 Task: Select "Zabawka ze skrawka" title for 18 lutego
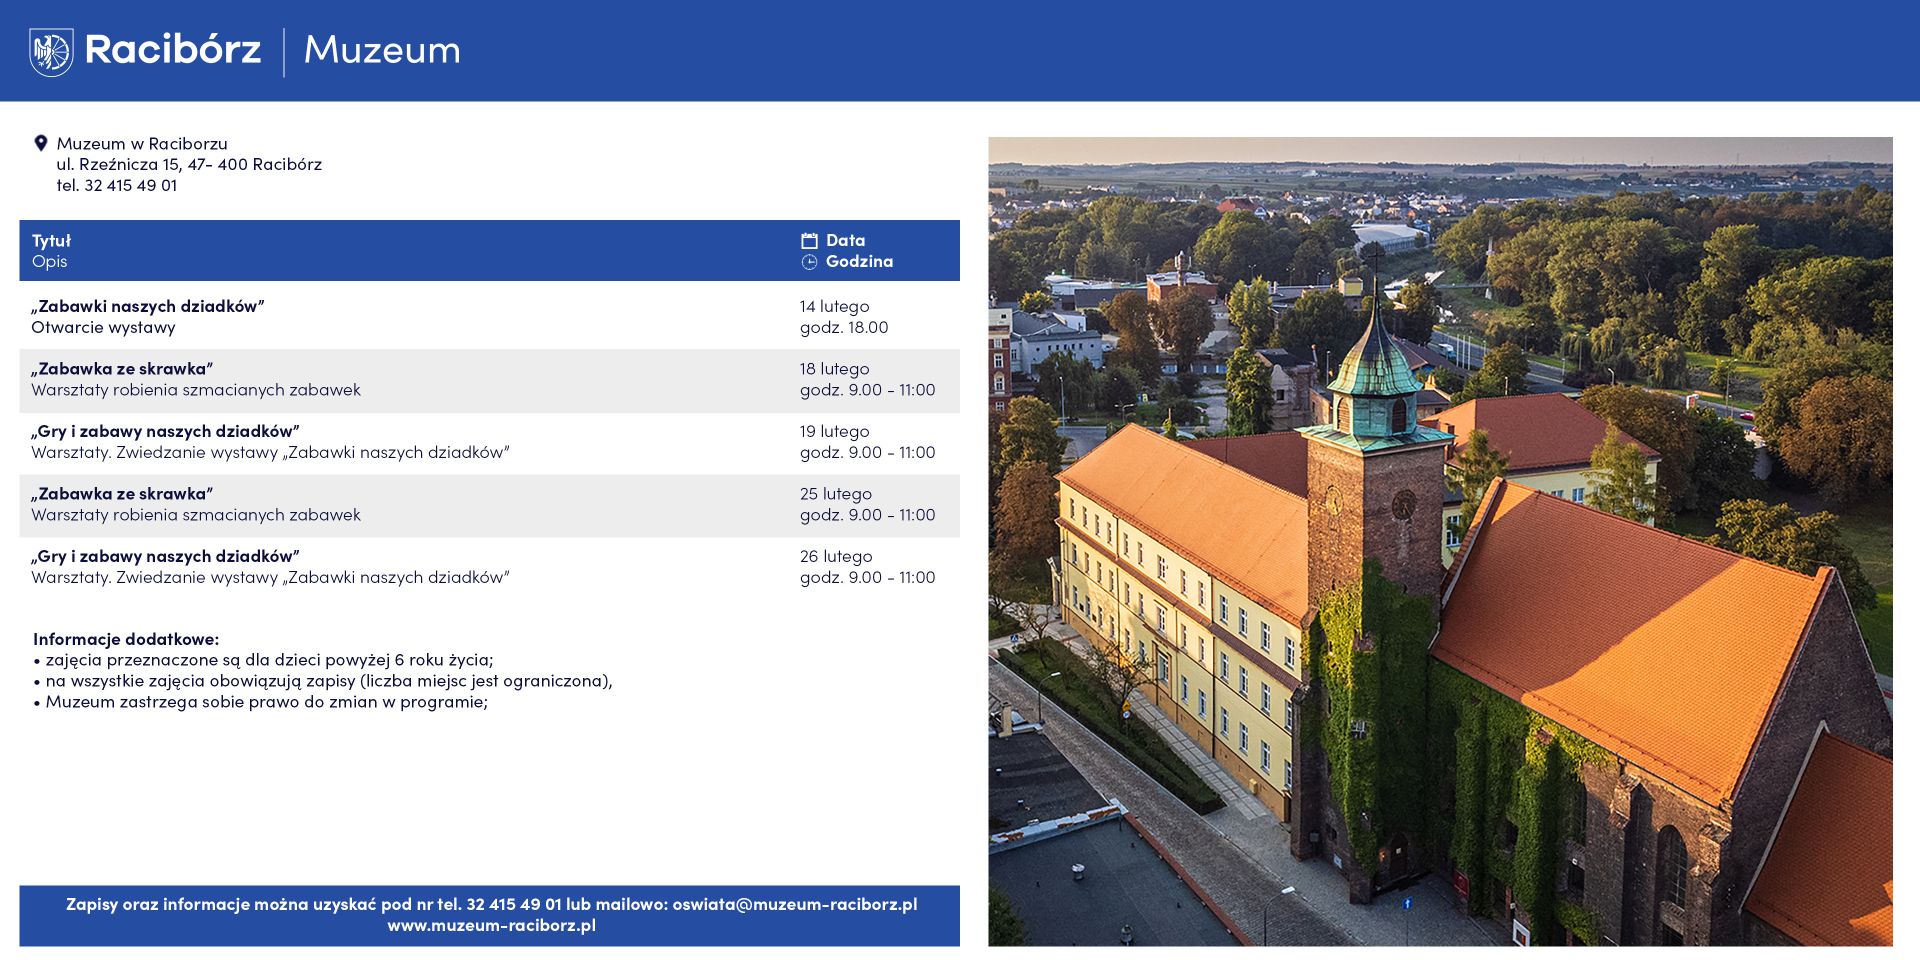tap(122, 369)
